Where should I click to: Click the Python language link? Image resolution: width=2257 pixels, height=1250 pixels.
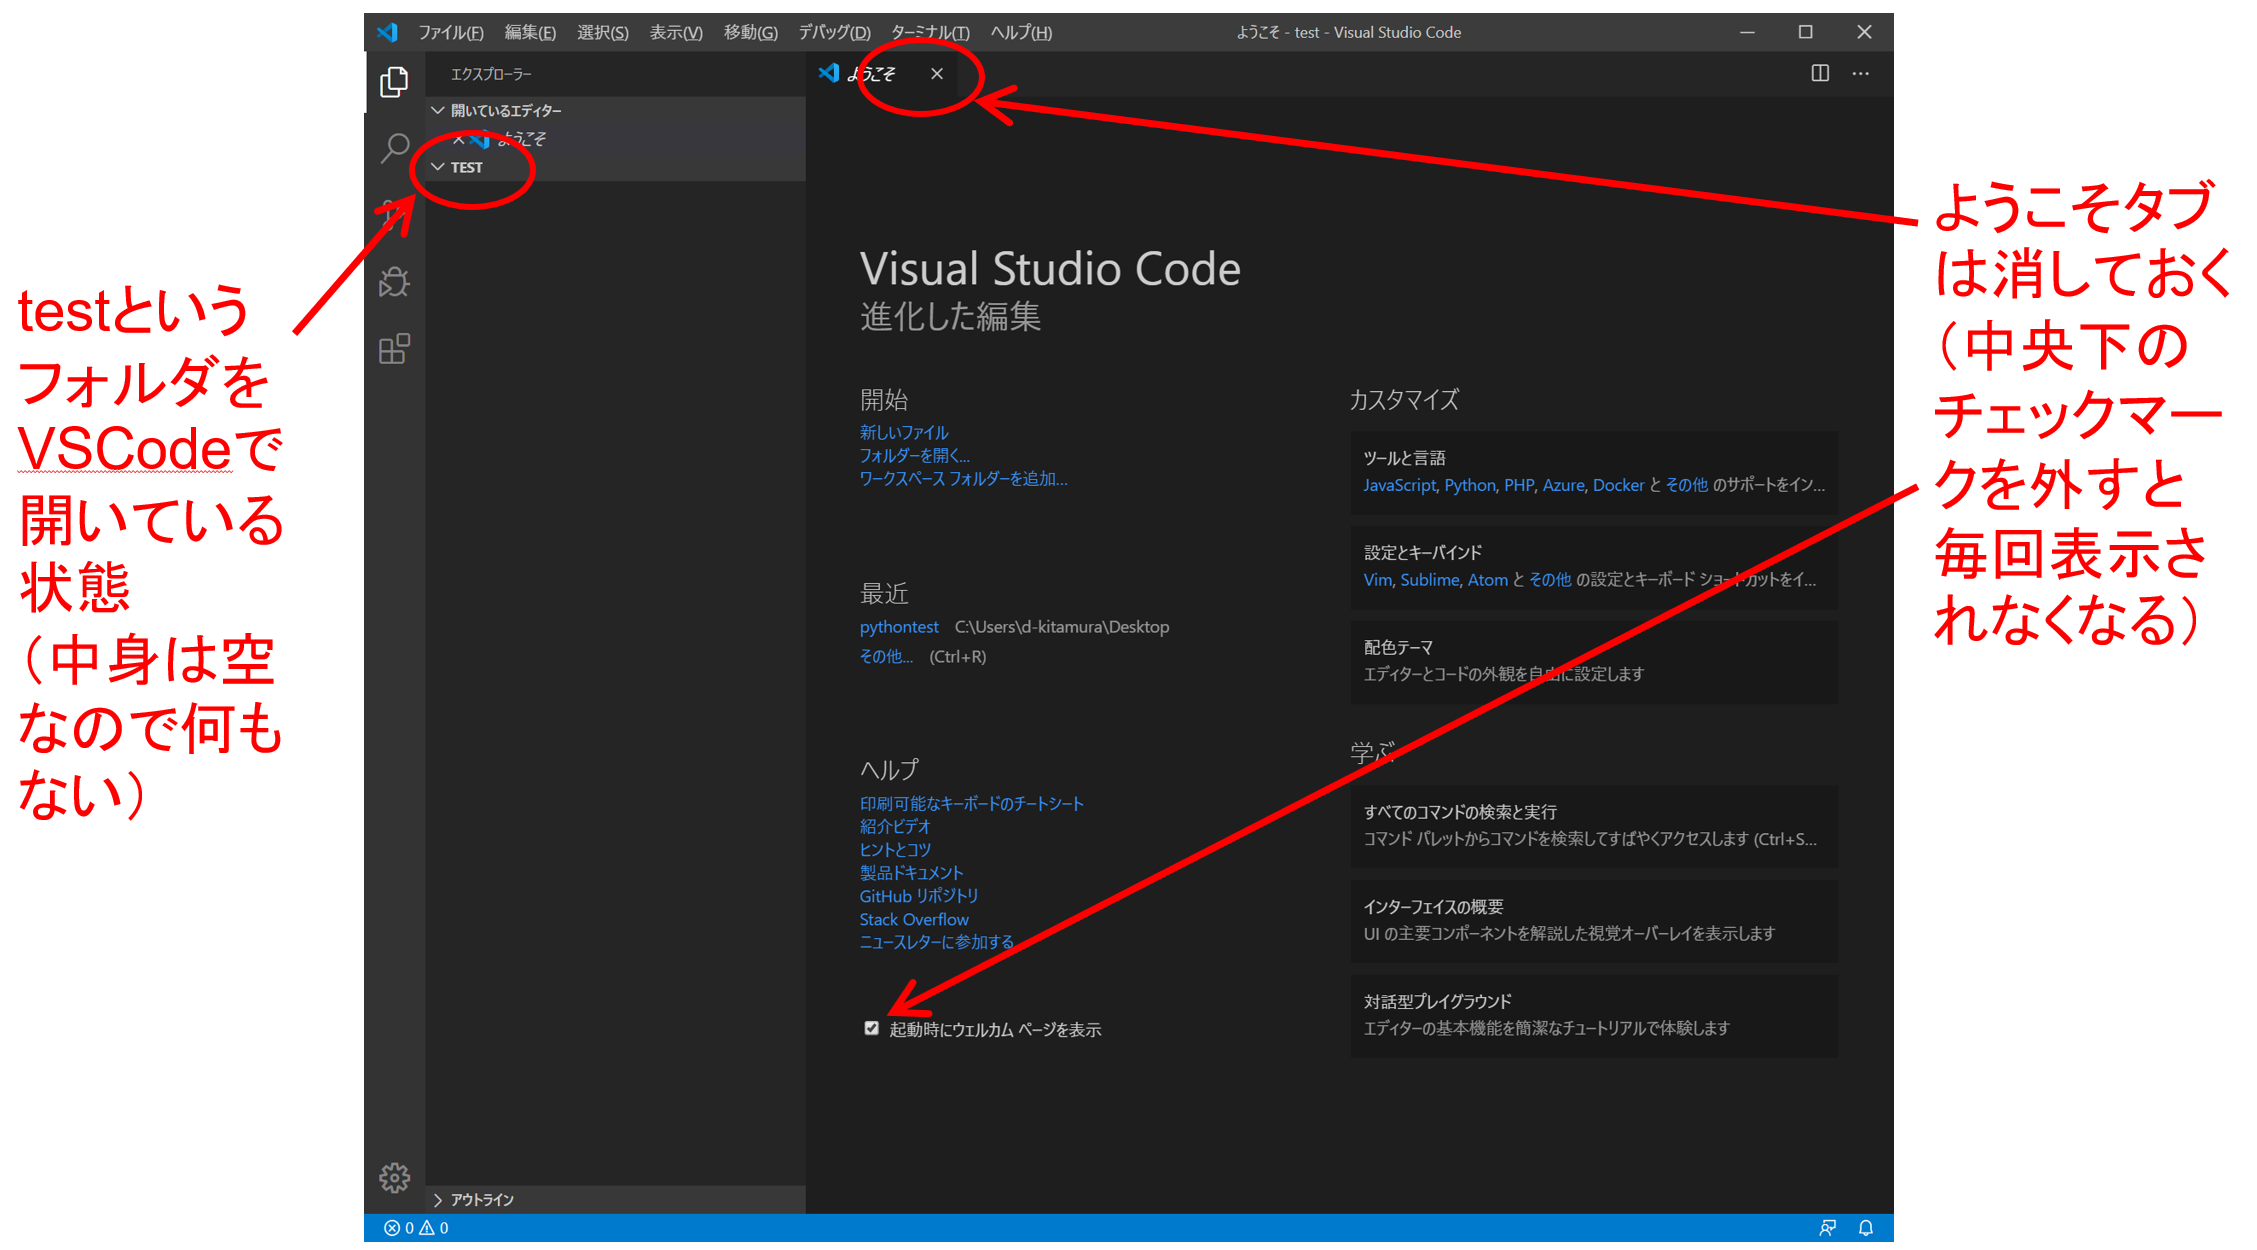(1470, 485)
